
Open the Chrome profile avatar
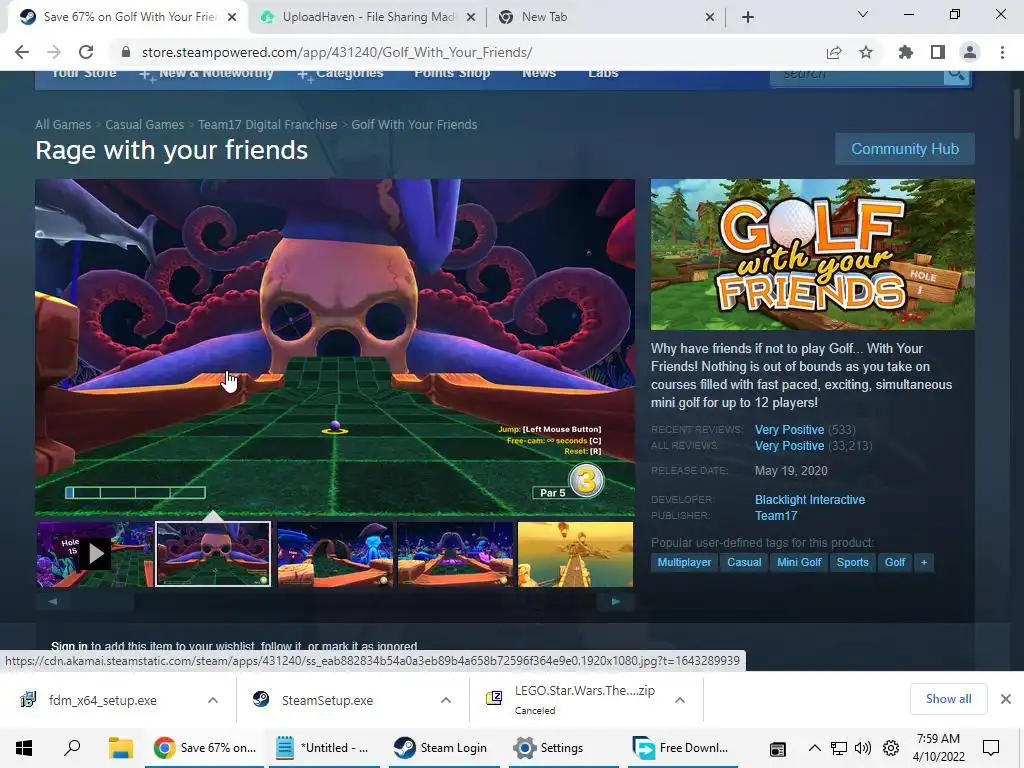[x=970, y=52]
